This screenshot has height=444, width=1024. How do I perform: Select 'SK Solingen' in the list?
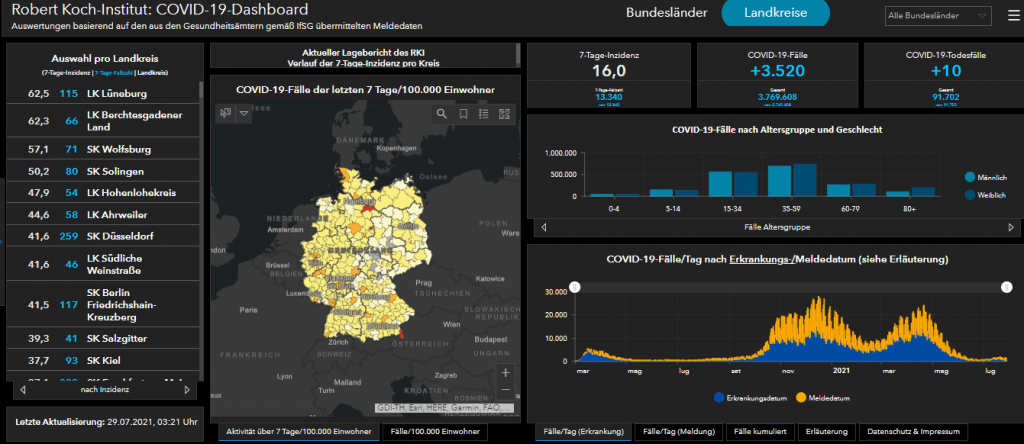click(x=103, y=172)
